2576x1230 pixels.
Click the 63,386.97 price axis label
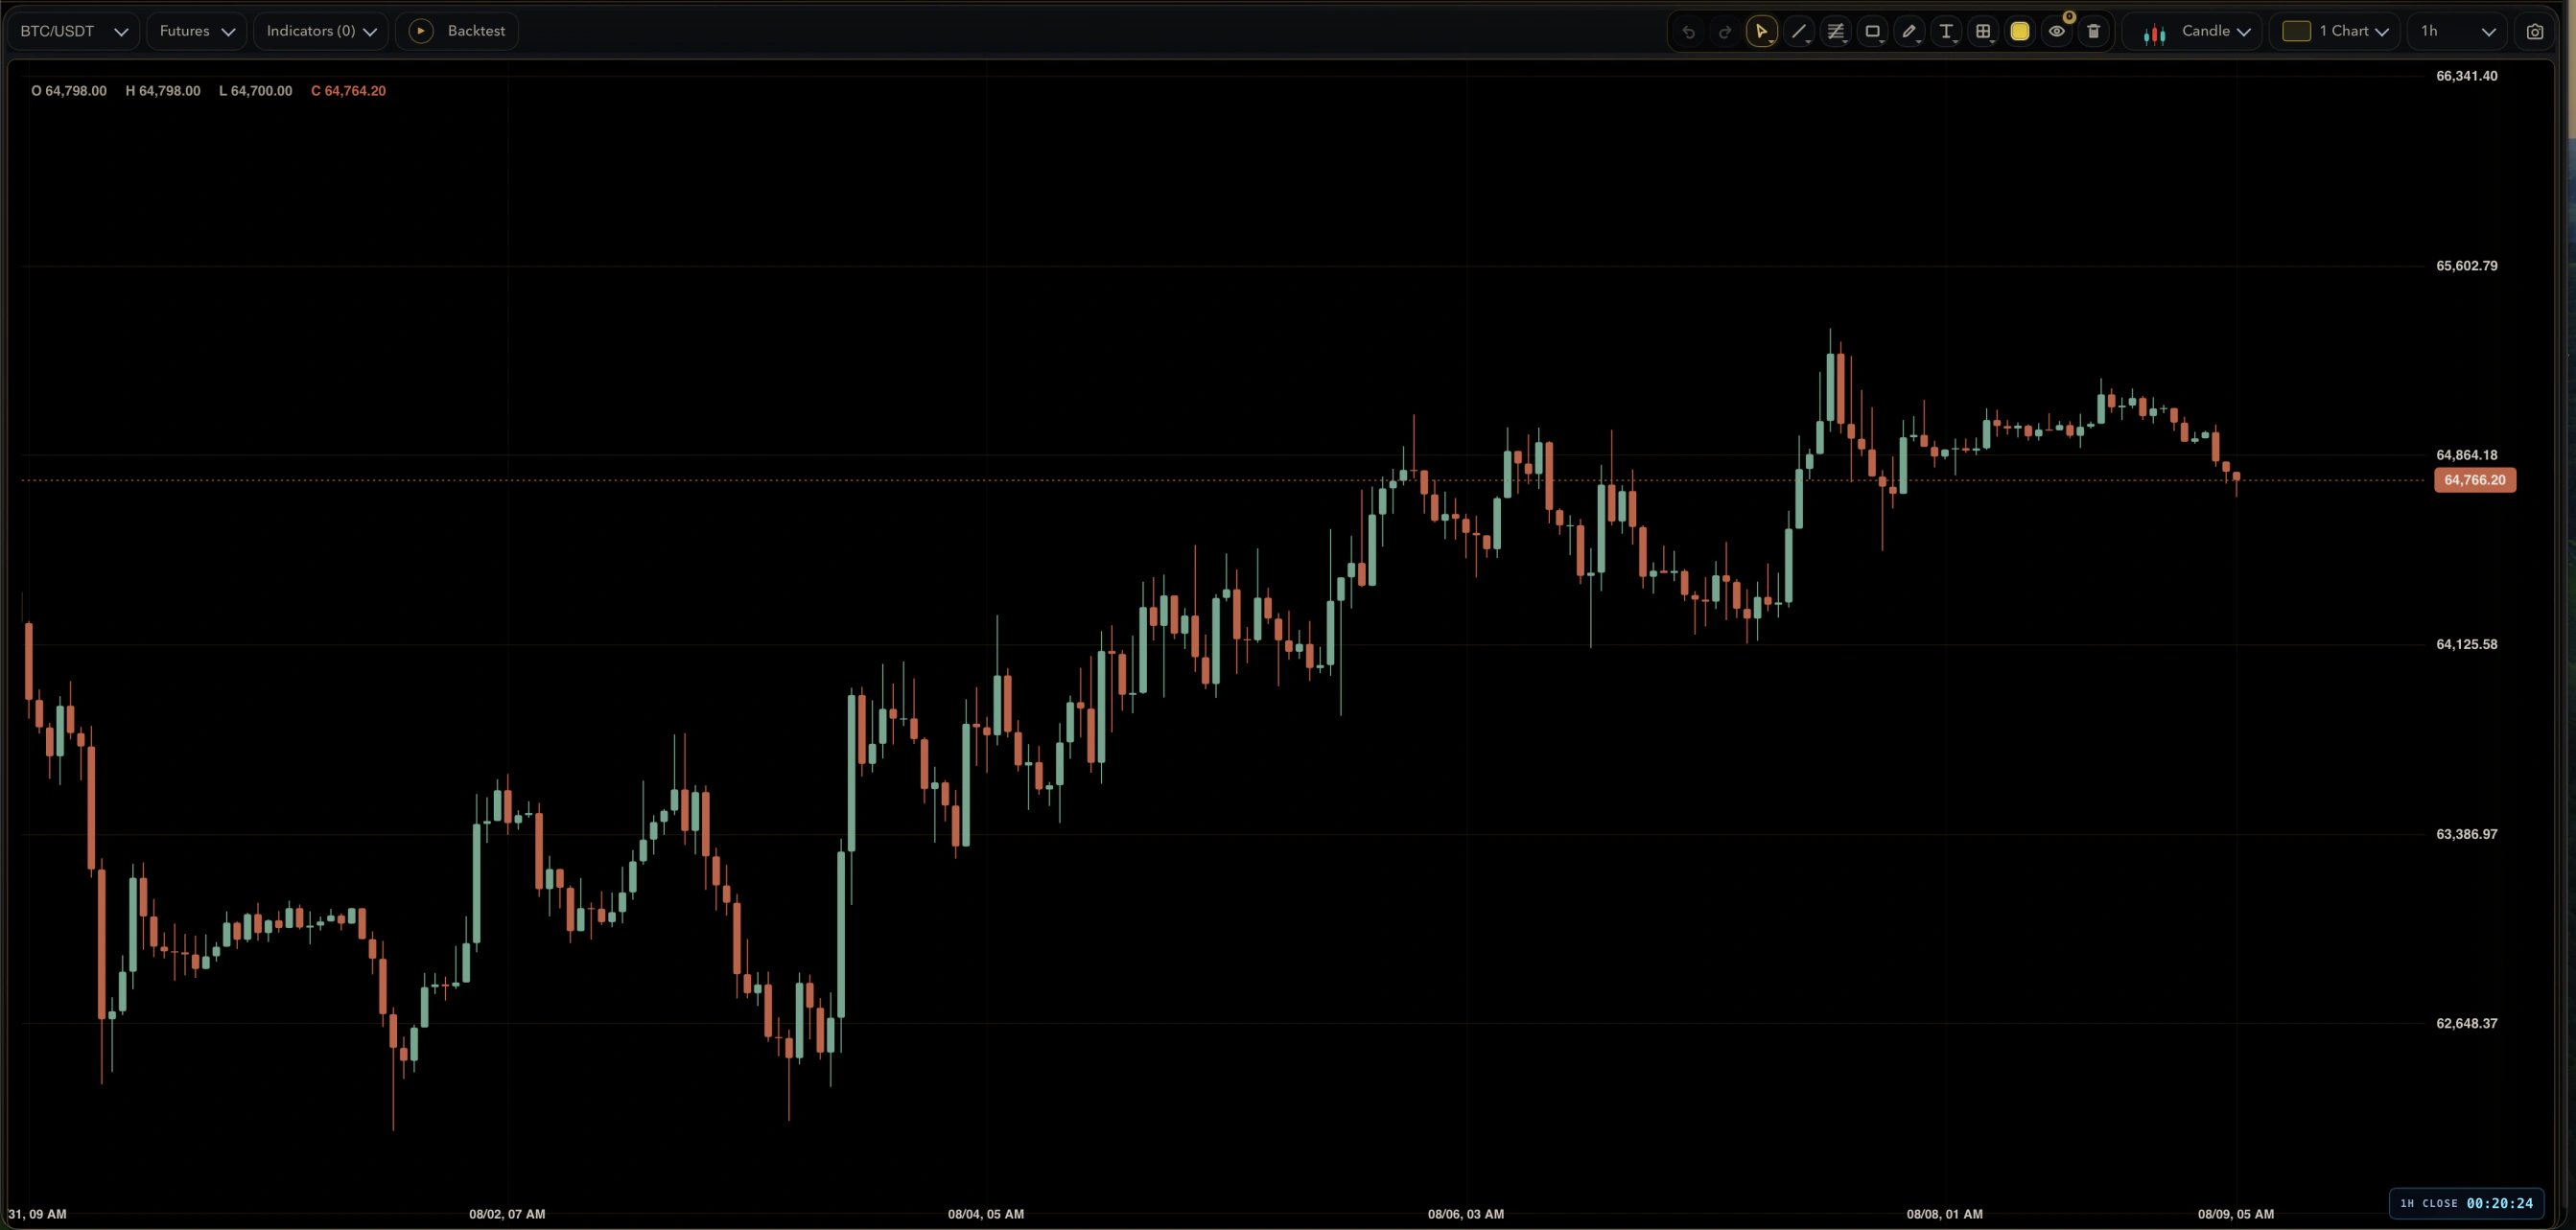pos(2466,834)
